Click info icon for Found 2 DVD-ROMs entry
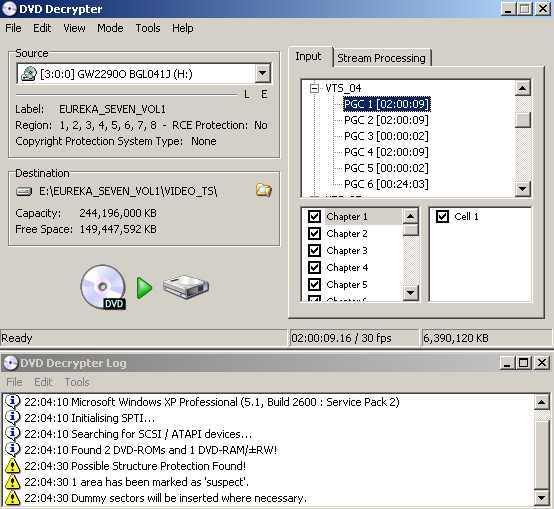The image size is (554, 509). 12,450
